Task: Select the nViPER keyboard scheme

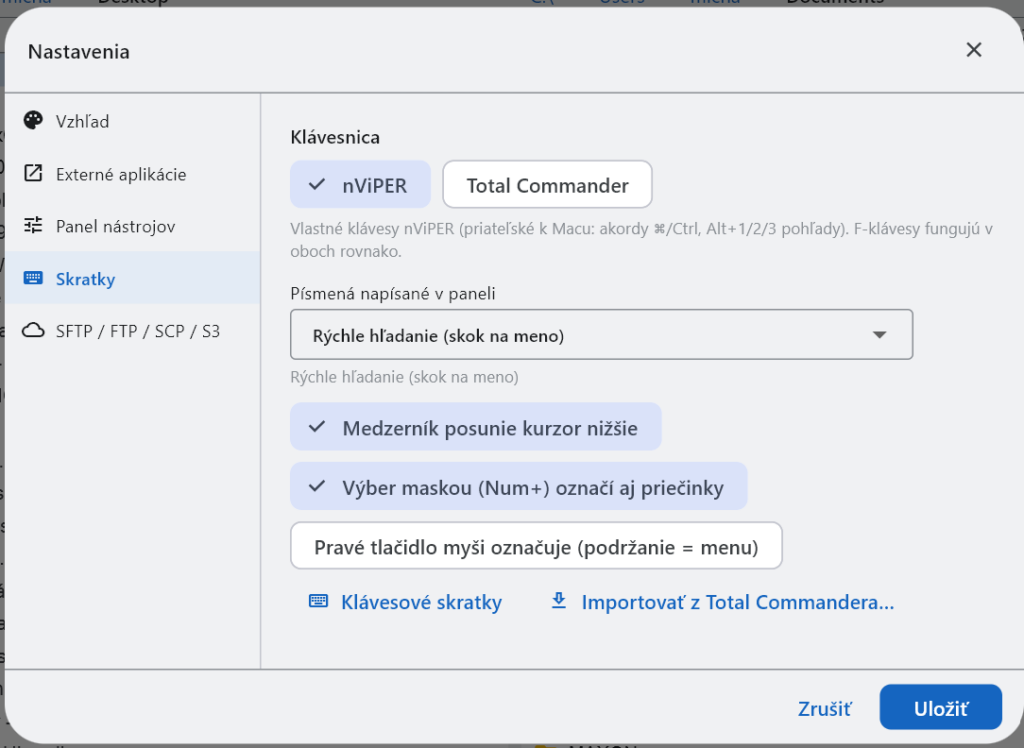Action: pos(360,185)
